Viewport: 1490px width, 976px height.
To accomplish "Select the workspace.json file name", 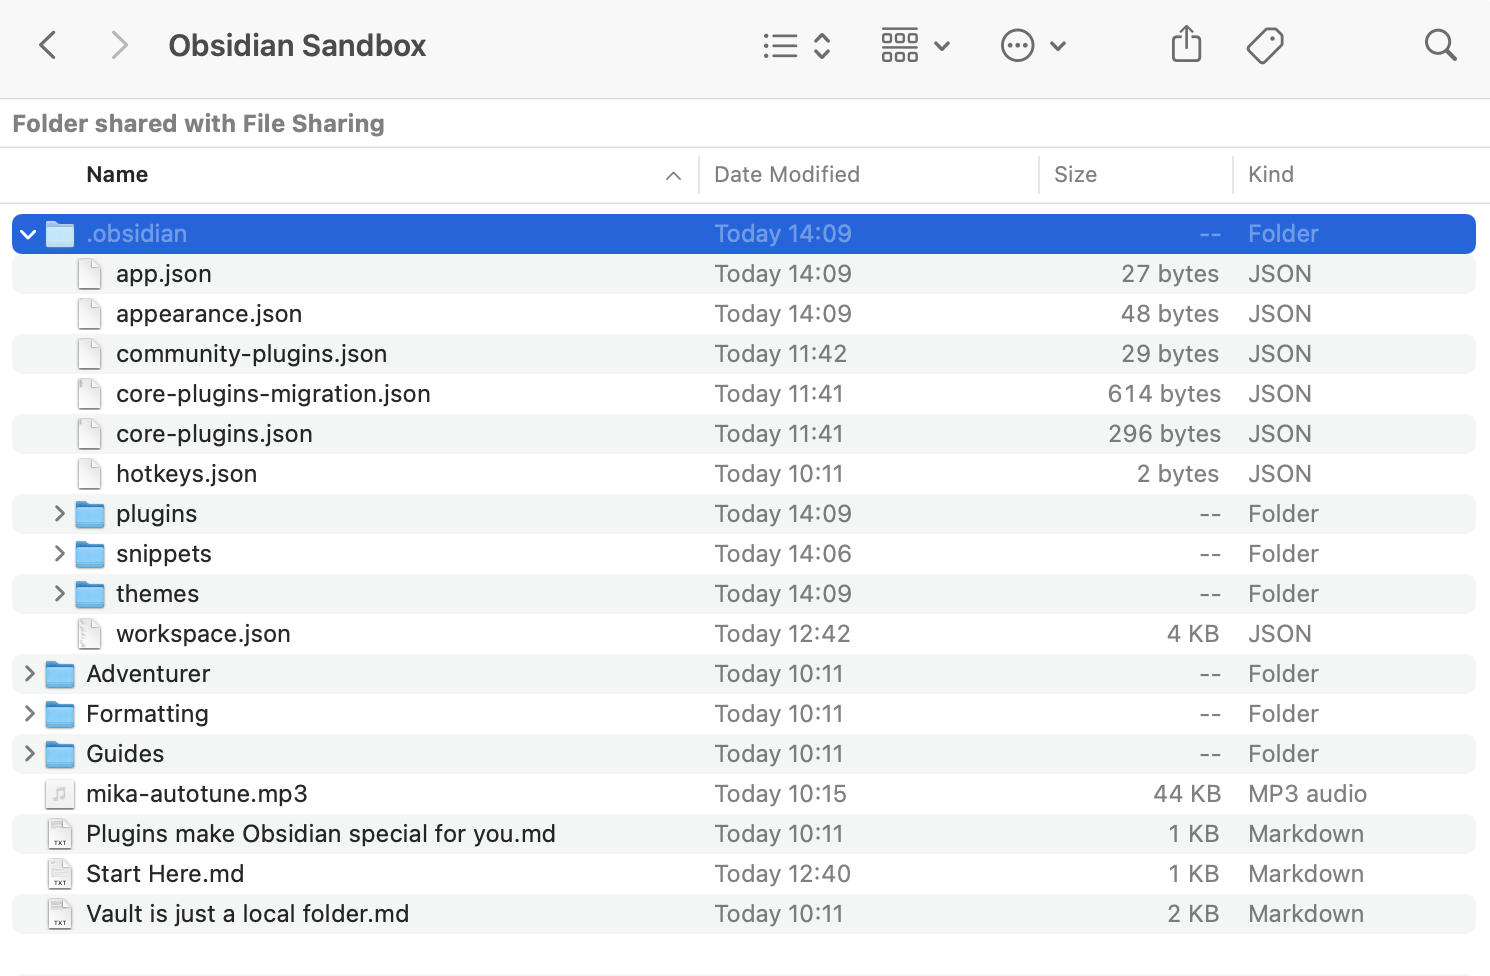I will pyautogui.click(x=203, y=634).
